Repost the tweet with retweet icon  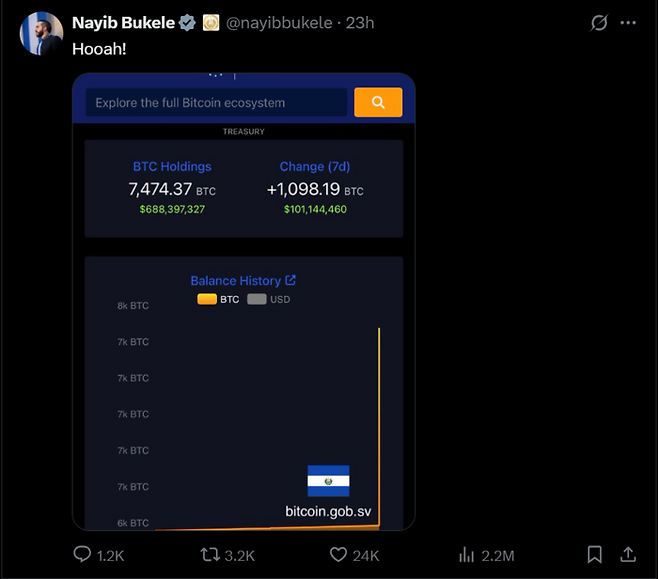[210, 555]
